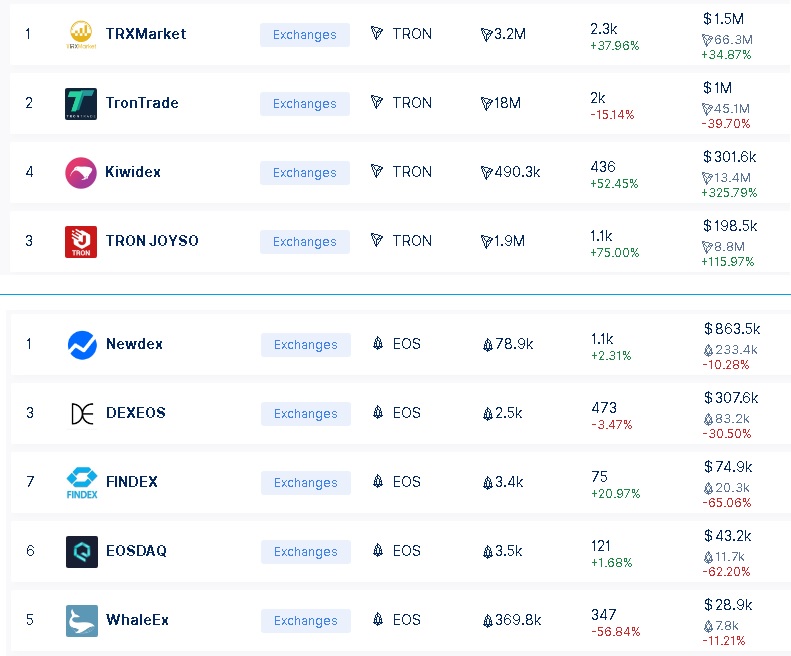
Task: Click the red TRON JOYSO logo
Action: tap(81, 242)
